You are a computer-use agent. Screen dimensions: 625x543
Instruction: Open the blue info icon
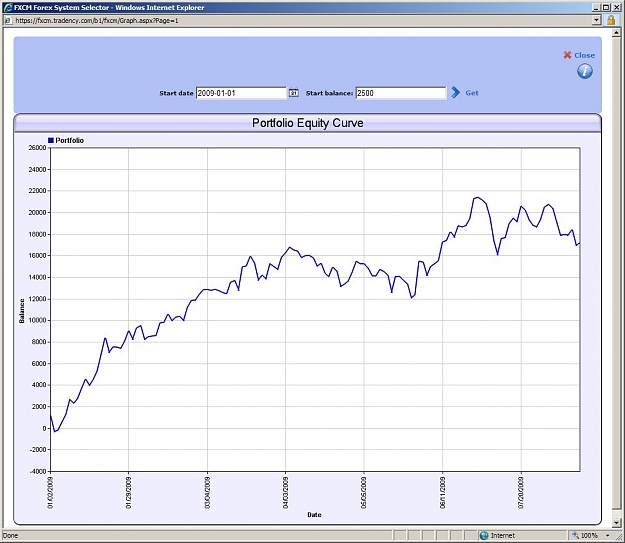(x=585, y=71)
